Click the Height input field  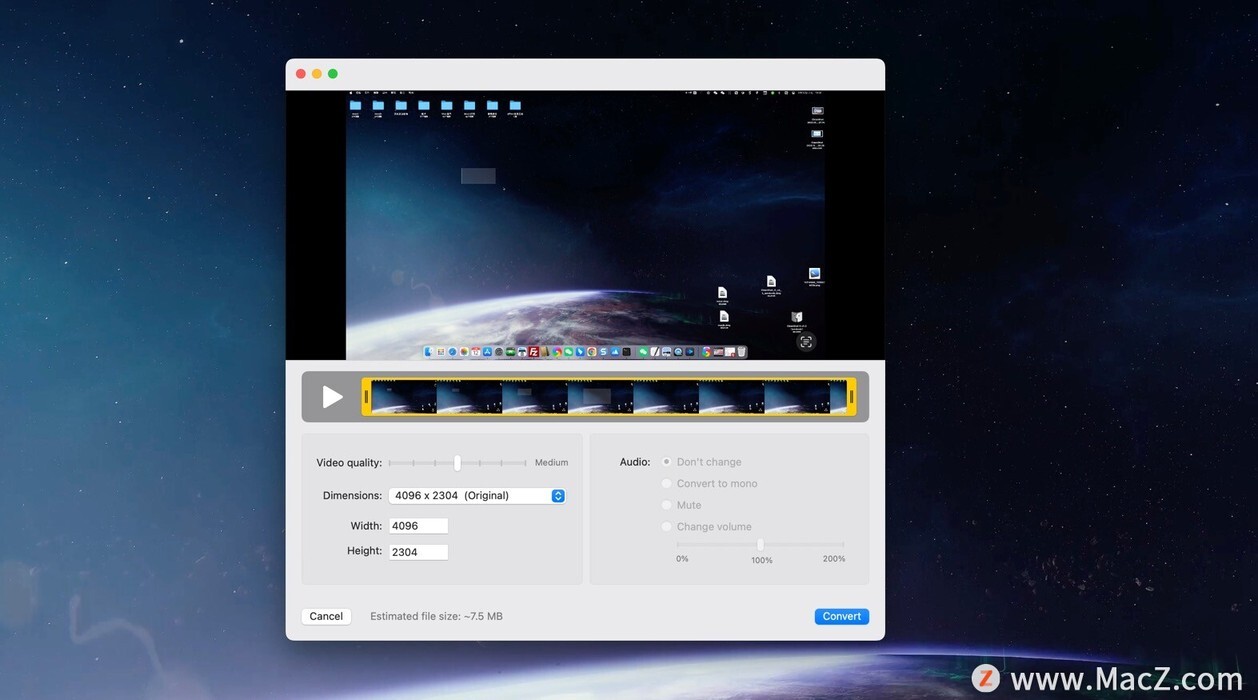(418, 552)
